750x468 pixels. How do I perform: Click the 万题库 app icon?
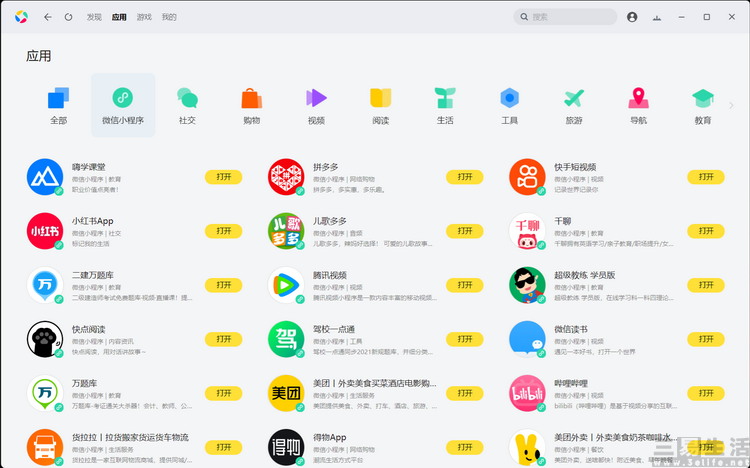pos(45,393)
